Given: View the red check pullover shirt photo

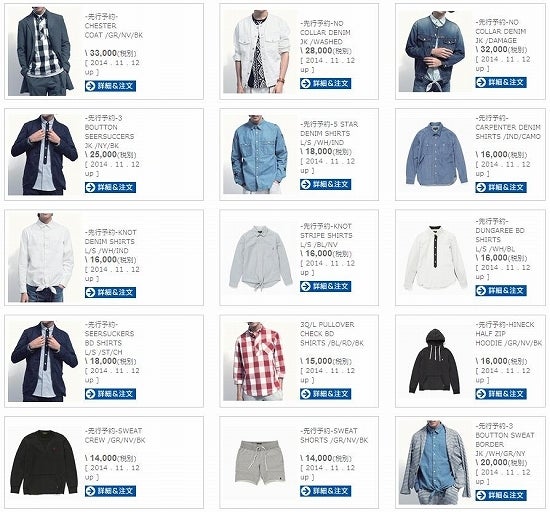Looking at the screenshot, I should [x=260, y=361].
